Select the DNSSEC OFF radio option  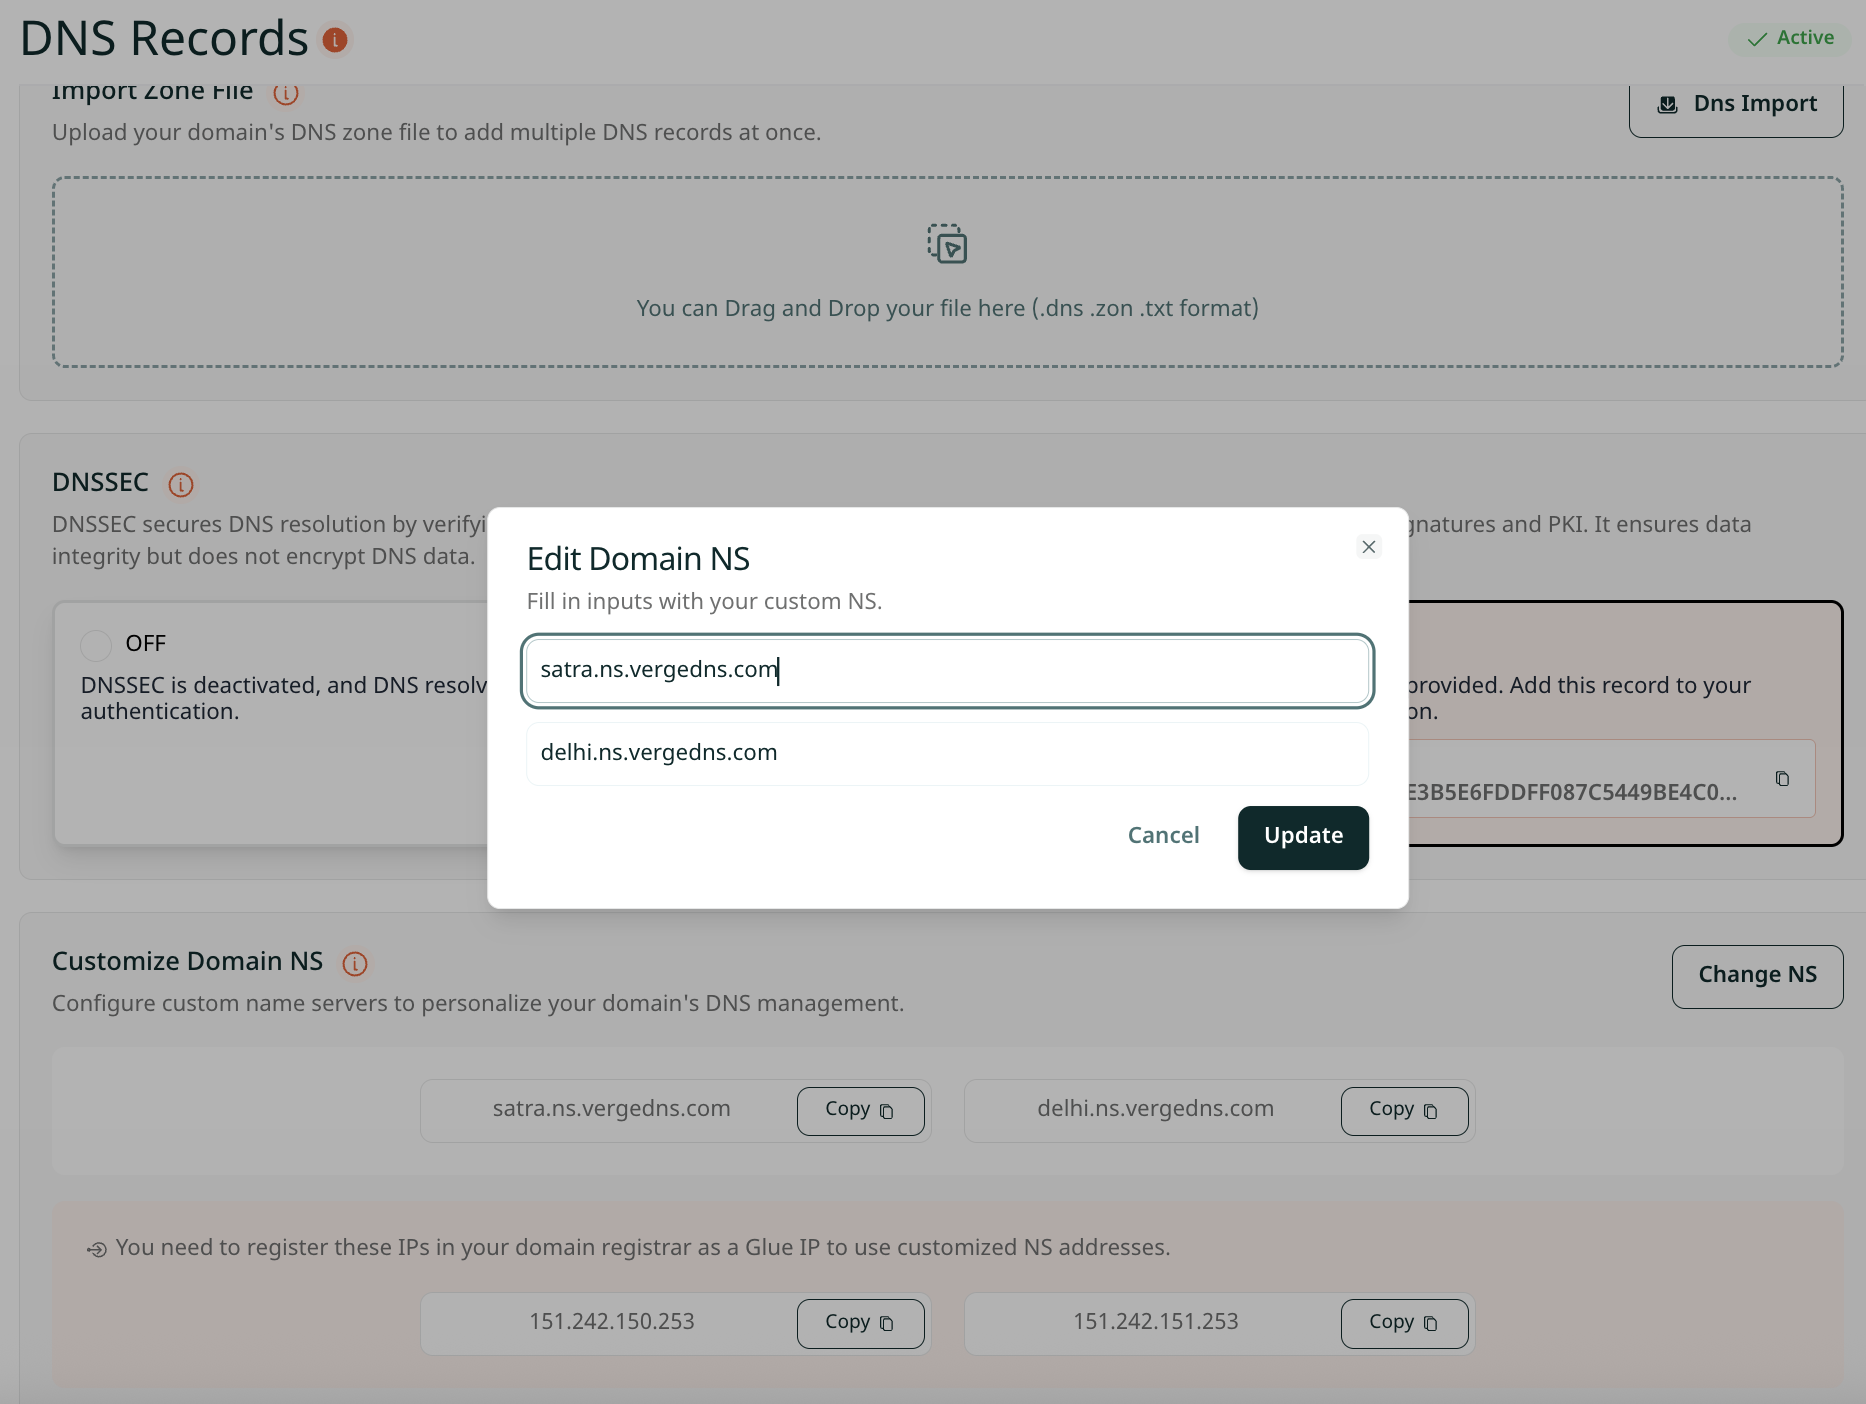coord(96,645)
